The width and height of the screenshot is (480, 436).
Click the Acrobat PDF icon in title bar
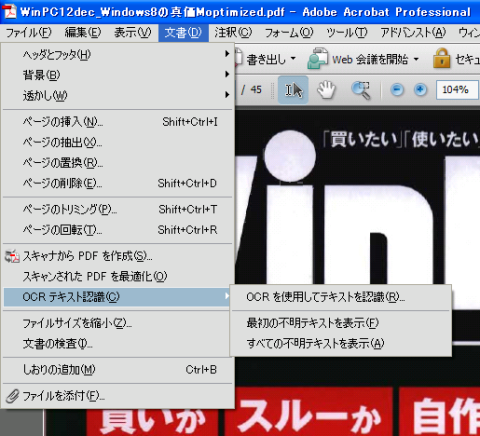[x=10, y=11]
